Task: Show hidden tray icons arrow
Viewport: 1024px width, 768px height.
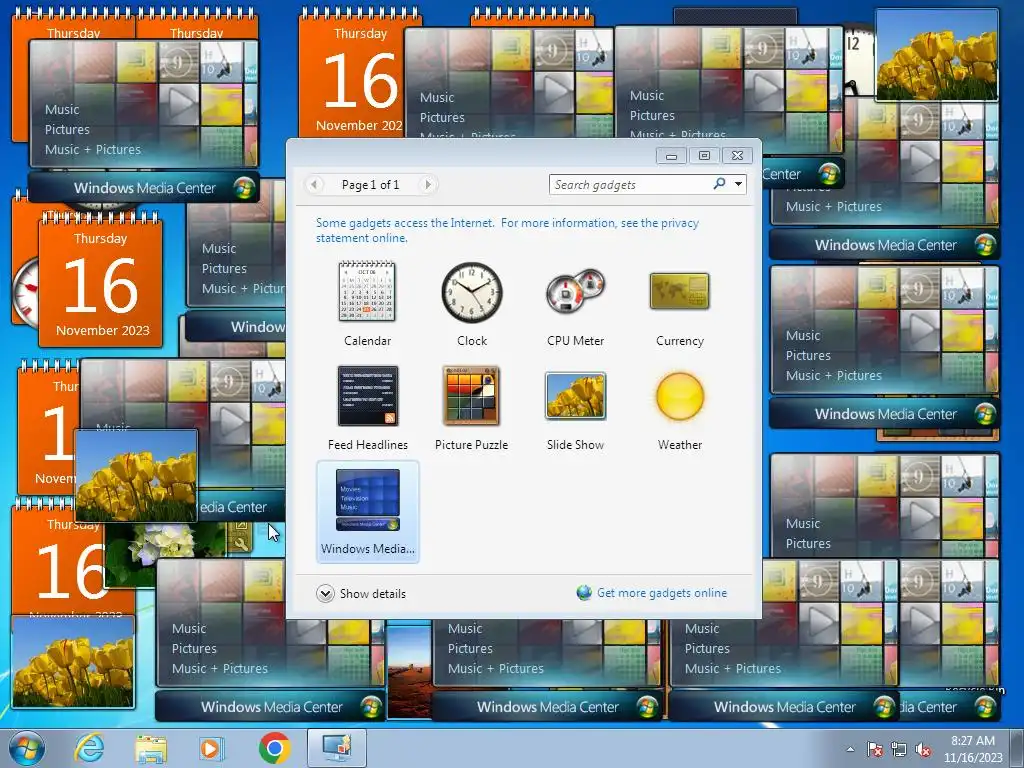Action: point(850,749)
